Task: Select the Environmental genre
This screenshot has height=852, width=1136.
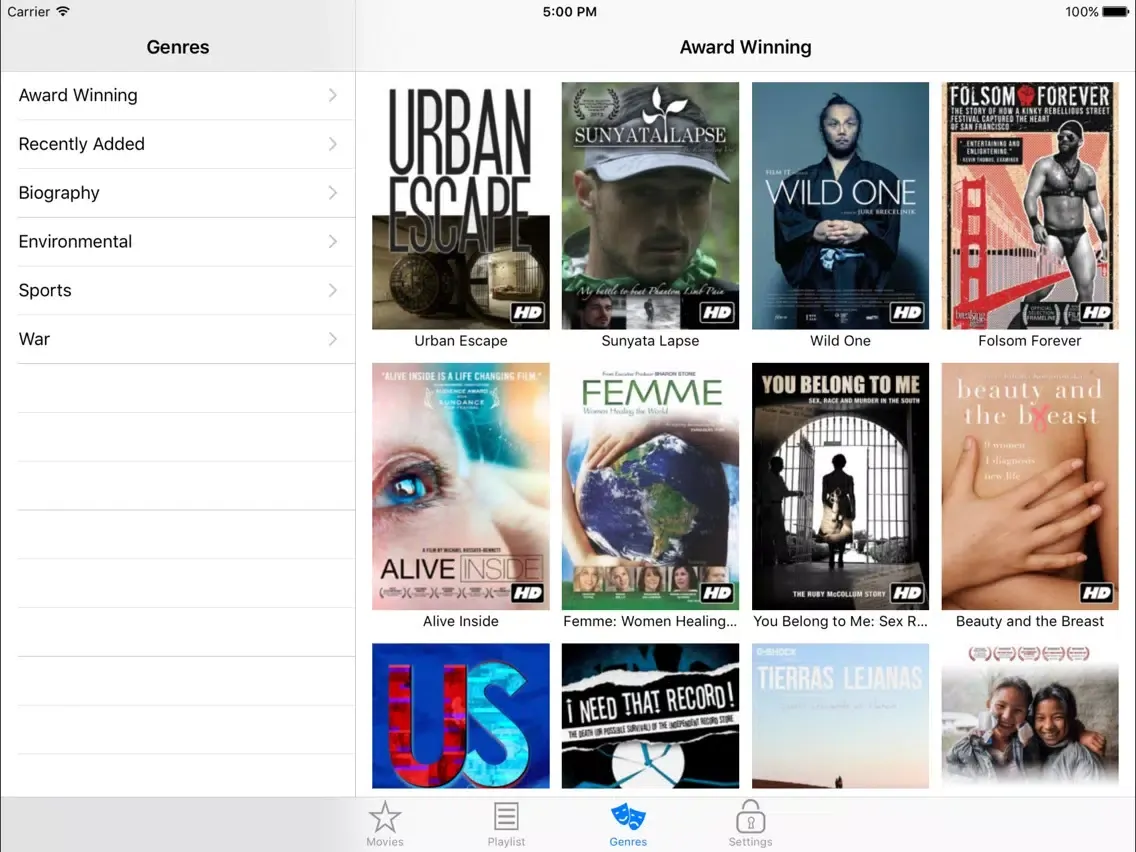Action: click(178, 241)
